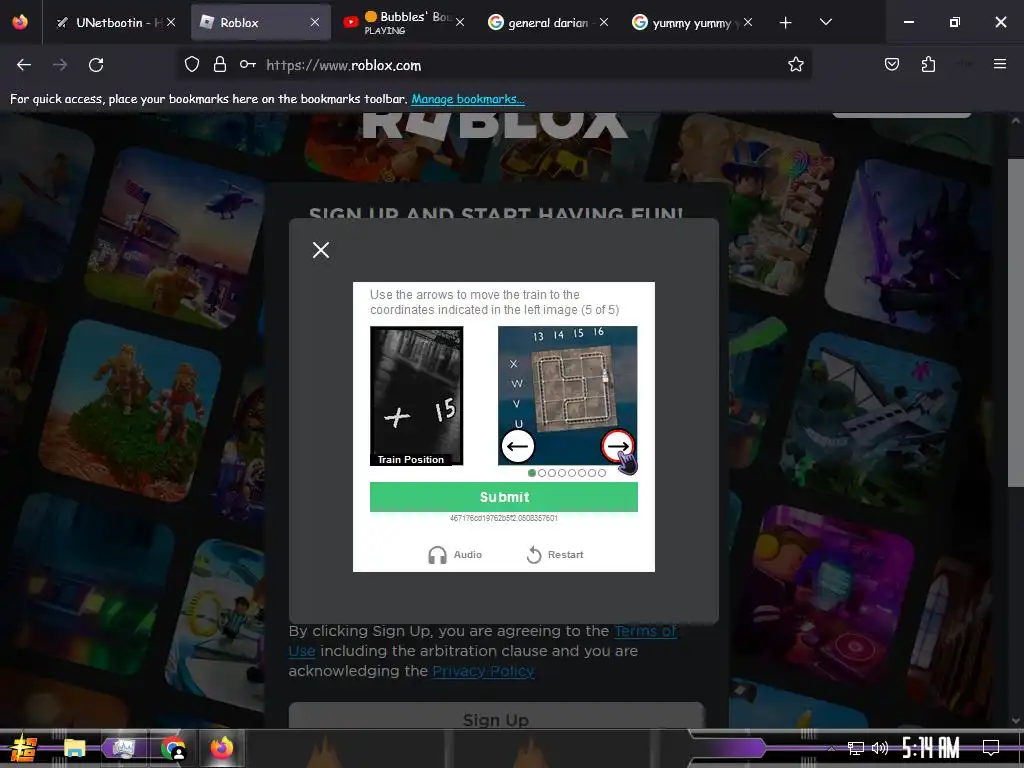Screen dimensions: 1024x768
Task: Click the Sign Up button
Action: (x=496, y=717)
